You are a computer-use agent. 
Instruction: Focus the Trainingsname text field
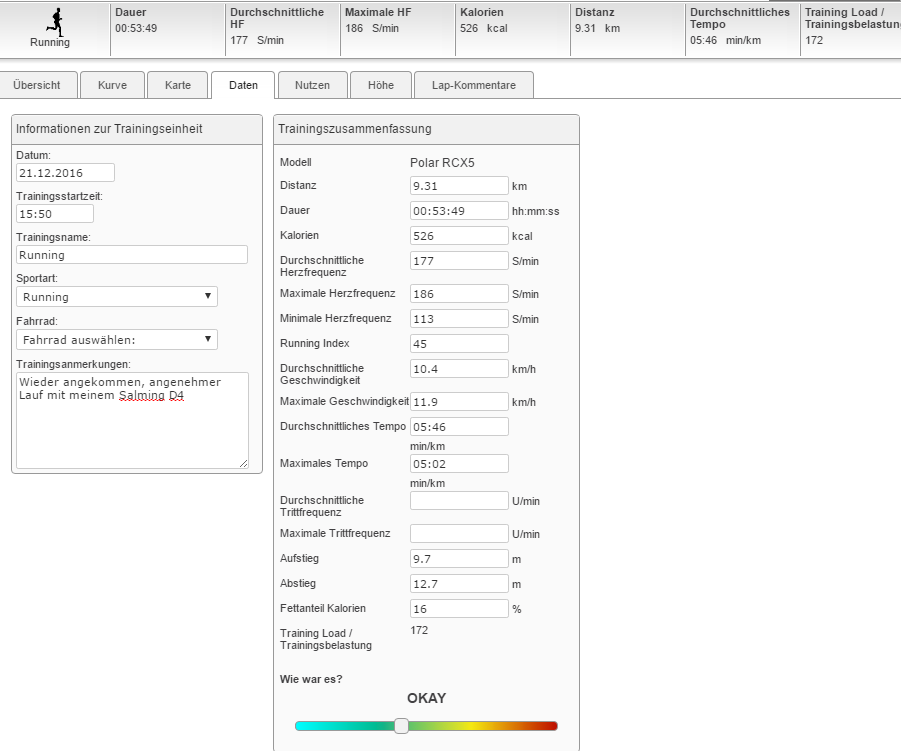coord(132,255)
